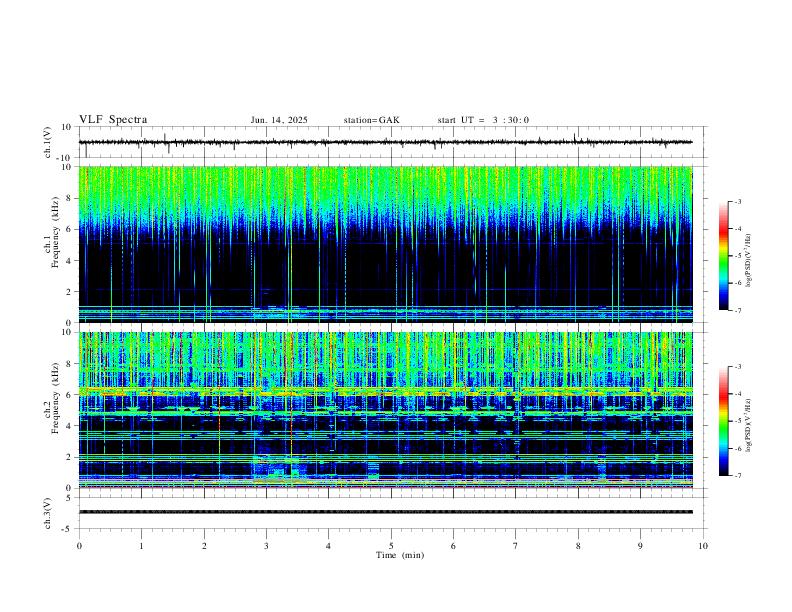Viewport: 792px width, 612px height.
Task: Click the date 'Jun. 14, 2025'
Action: pyautogui.click(x=279, y=120)
